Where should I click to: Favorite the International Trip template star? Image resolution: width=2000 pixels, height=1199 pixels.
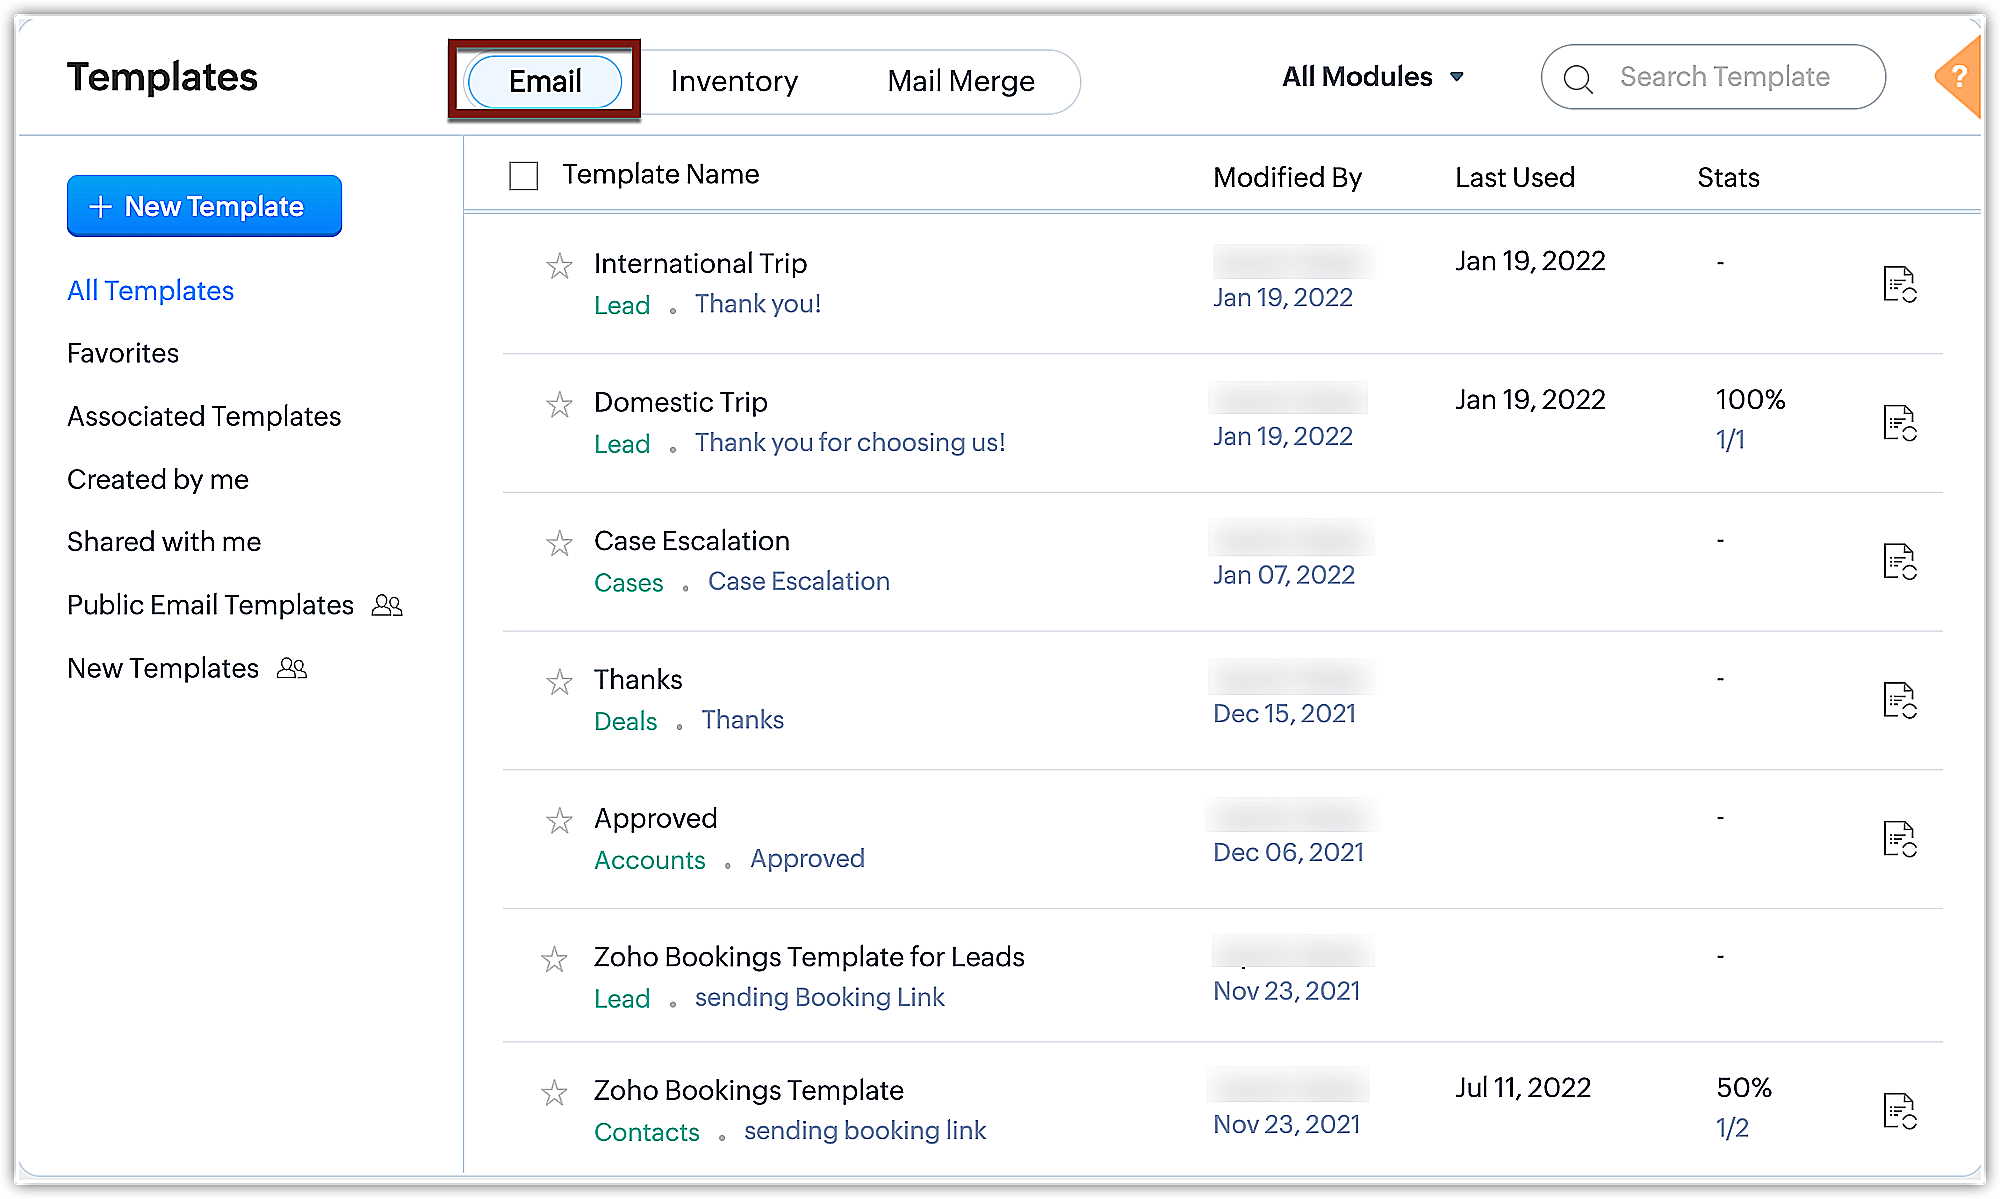click(x=559, y=266)
